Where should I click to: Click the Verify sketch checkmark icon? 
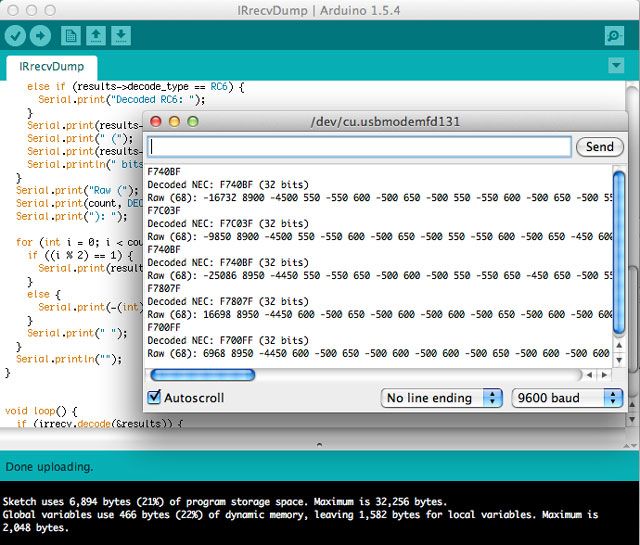[x=15, y=36]
